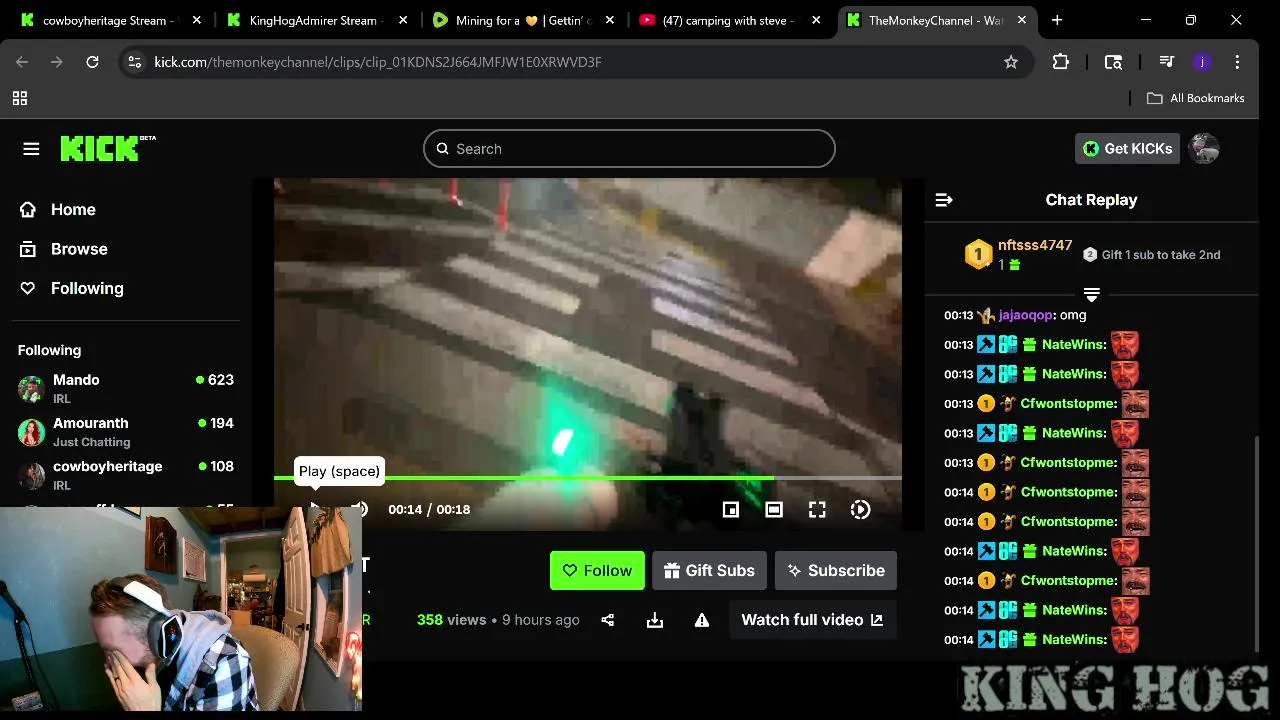Open Mando's channel from Following list

click(126, 388)
